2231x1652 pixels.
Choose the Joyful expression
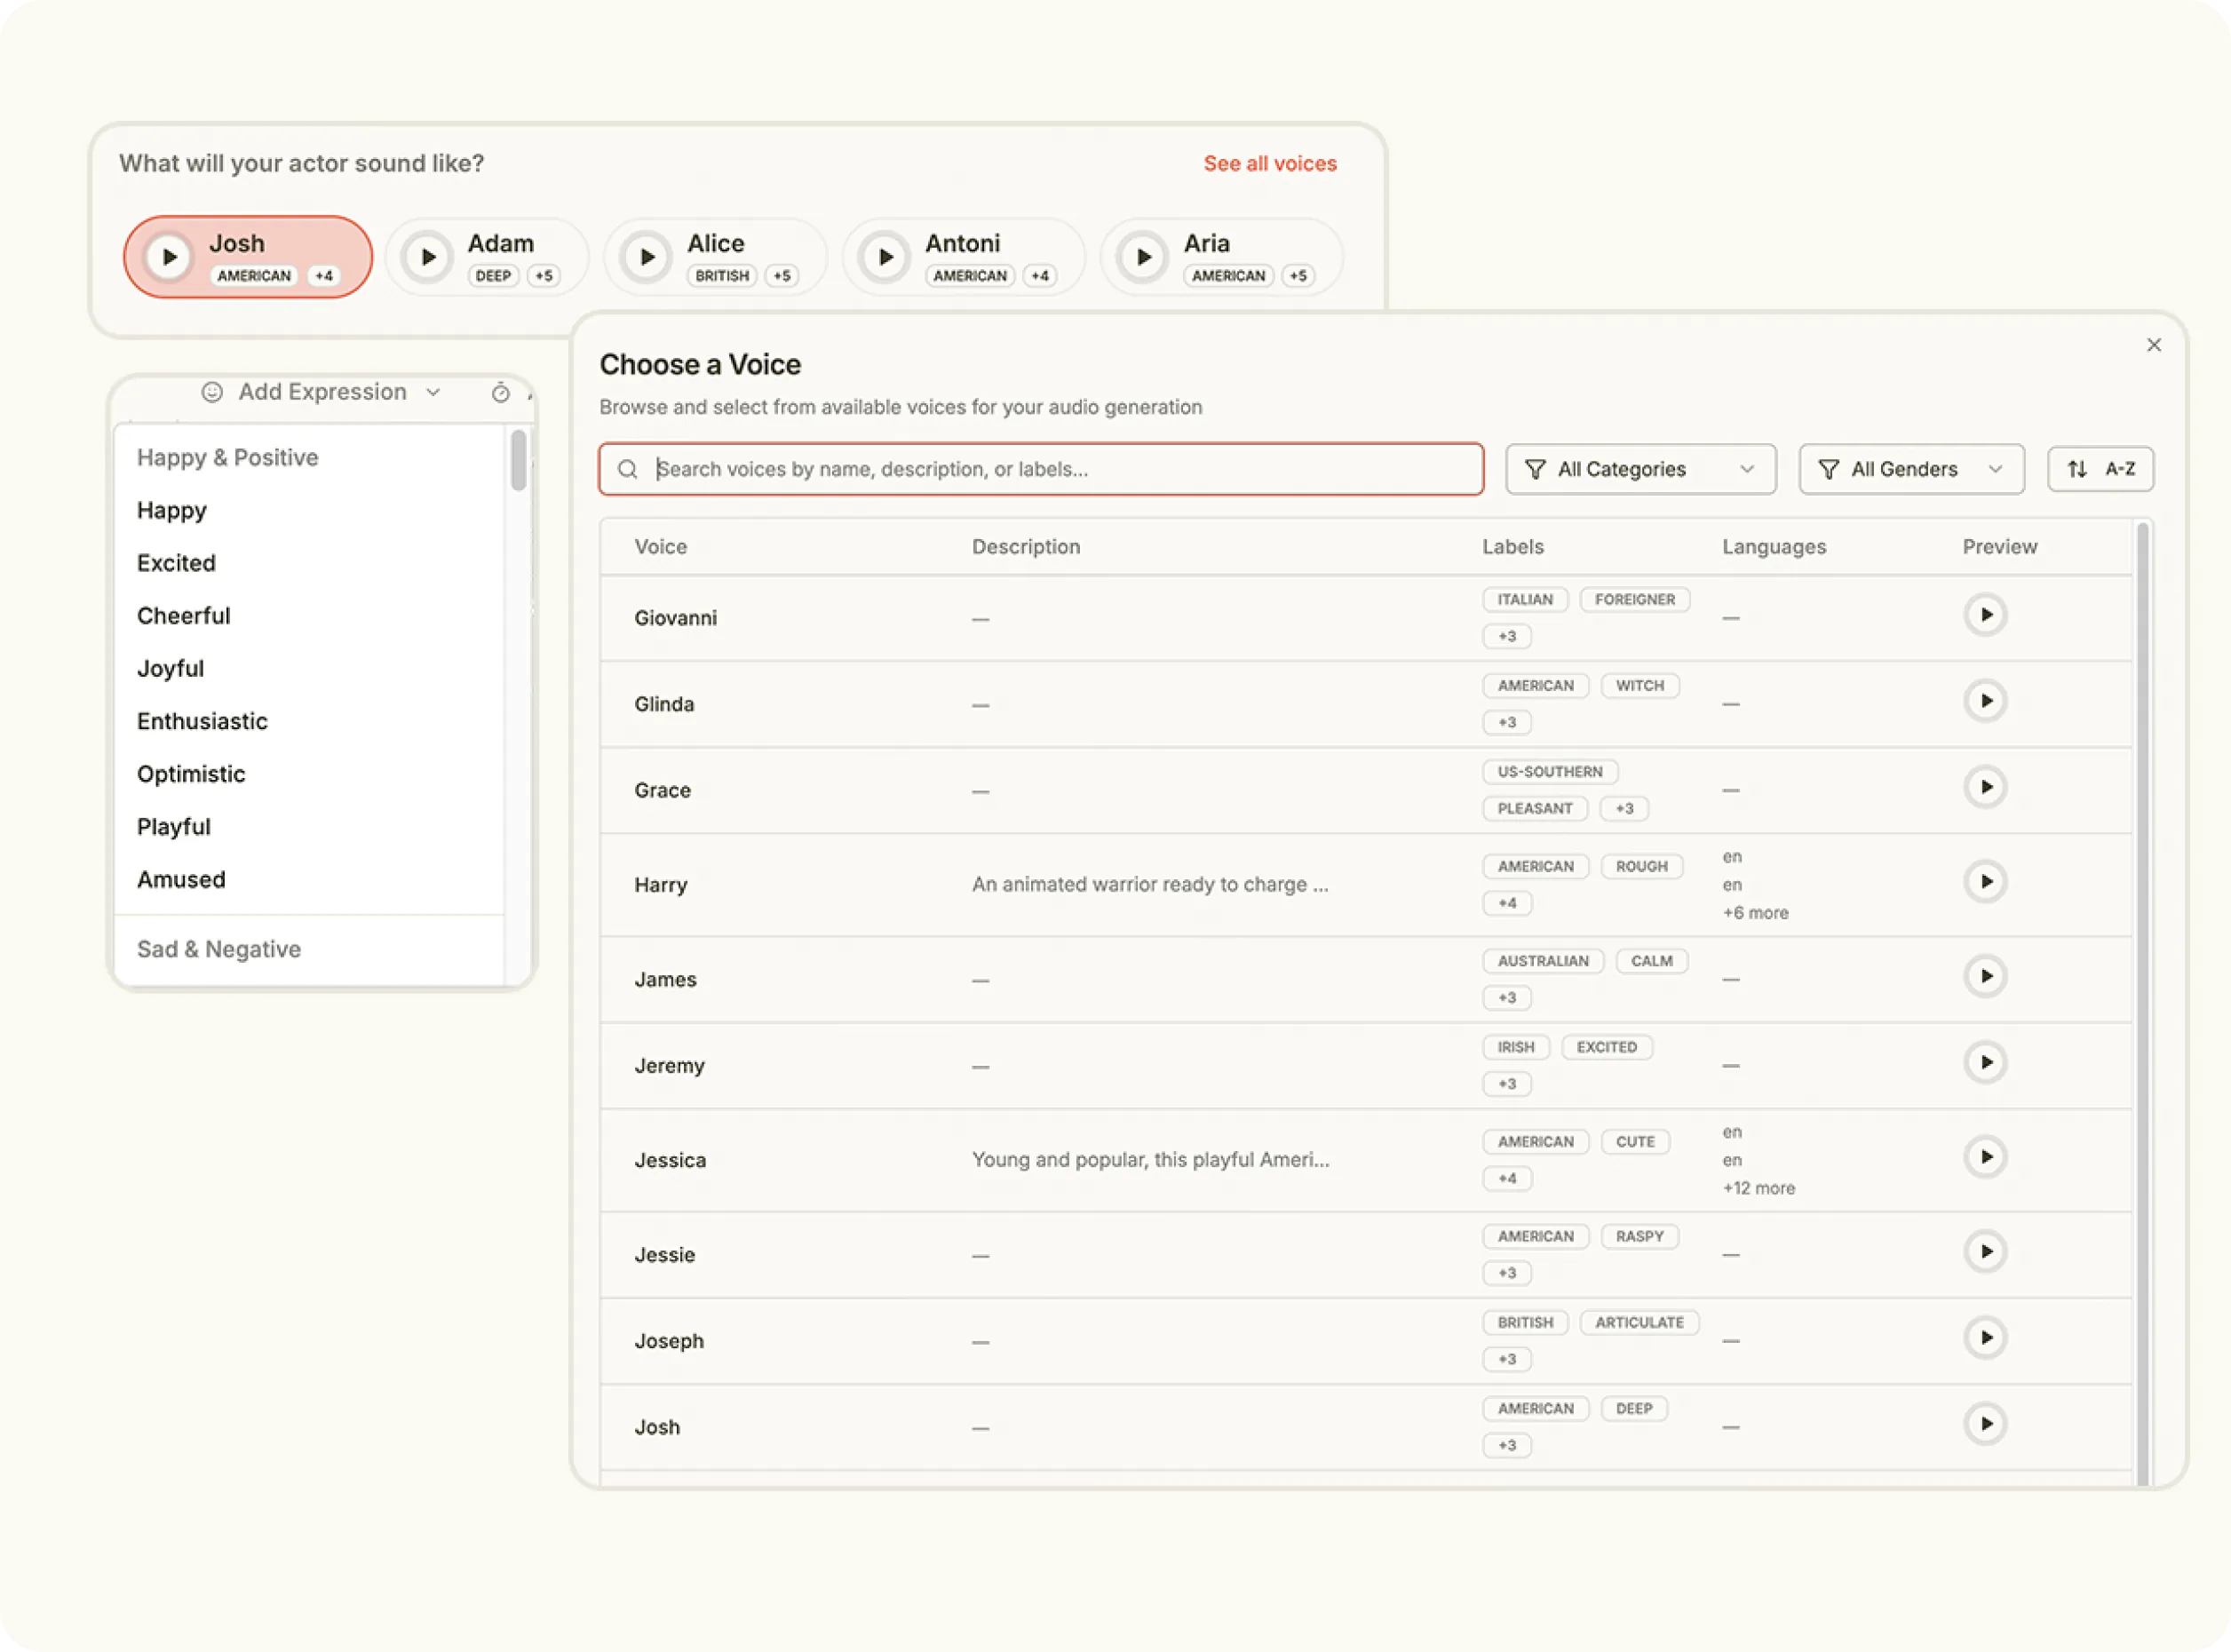click(171, 669)
